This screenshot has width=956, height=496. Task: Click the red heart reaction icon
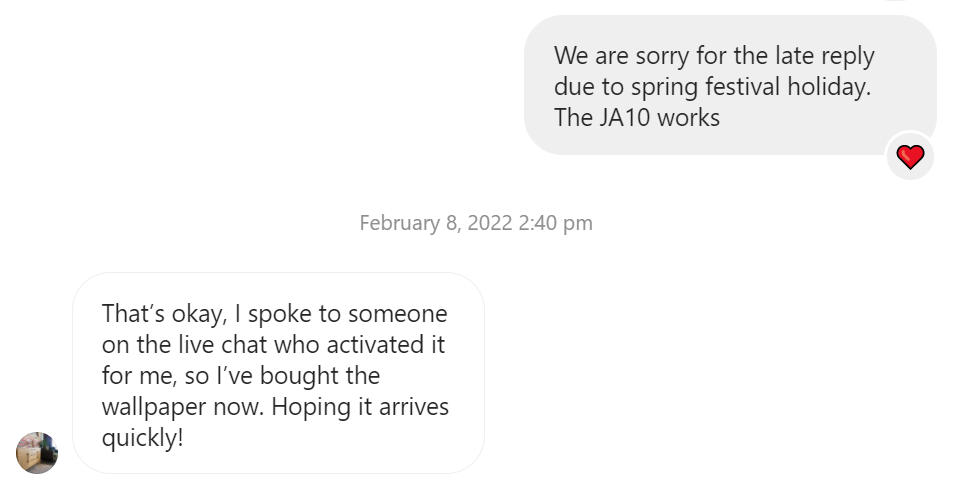pyautogui.click(x=910, y=157)
